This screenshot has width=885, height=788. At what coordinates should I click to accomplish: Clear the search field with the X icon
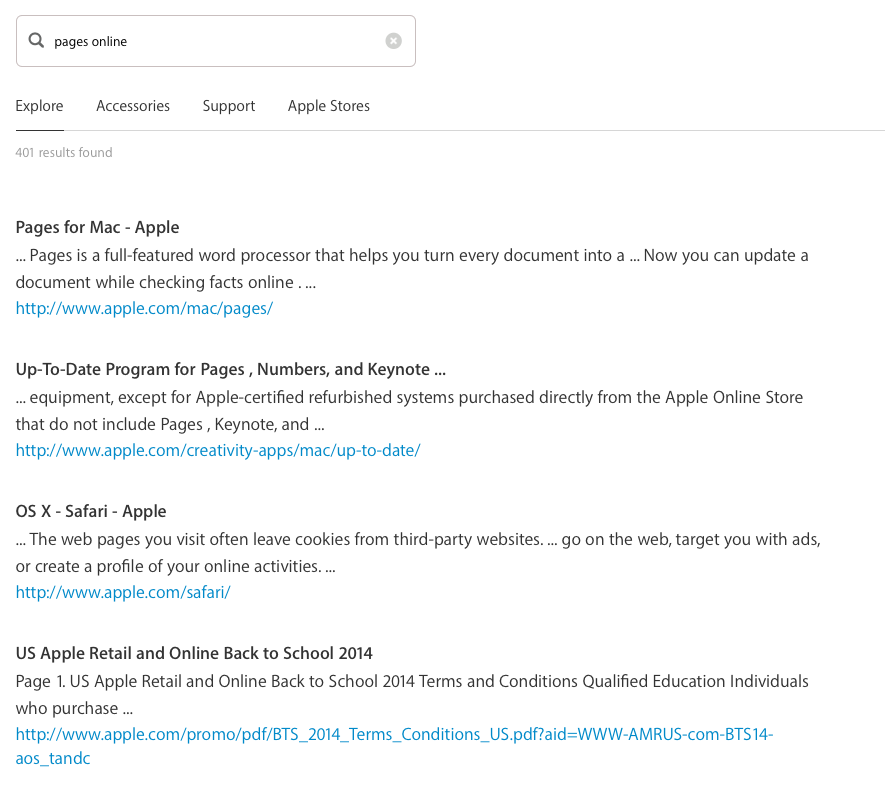pos(393,41)
